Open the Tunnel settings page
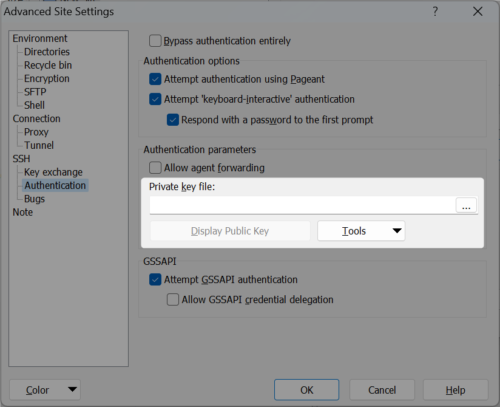 coord(39,145)
